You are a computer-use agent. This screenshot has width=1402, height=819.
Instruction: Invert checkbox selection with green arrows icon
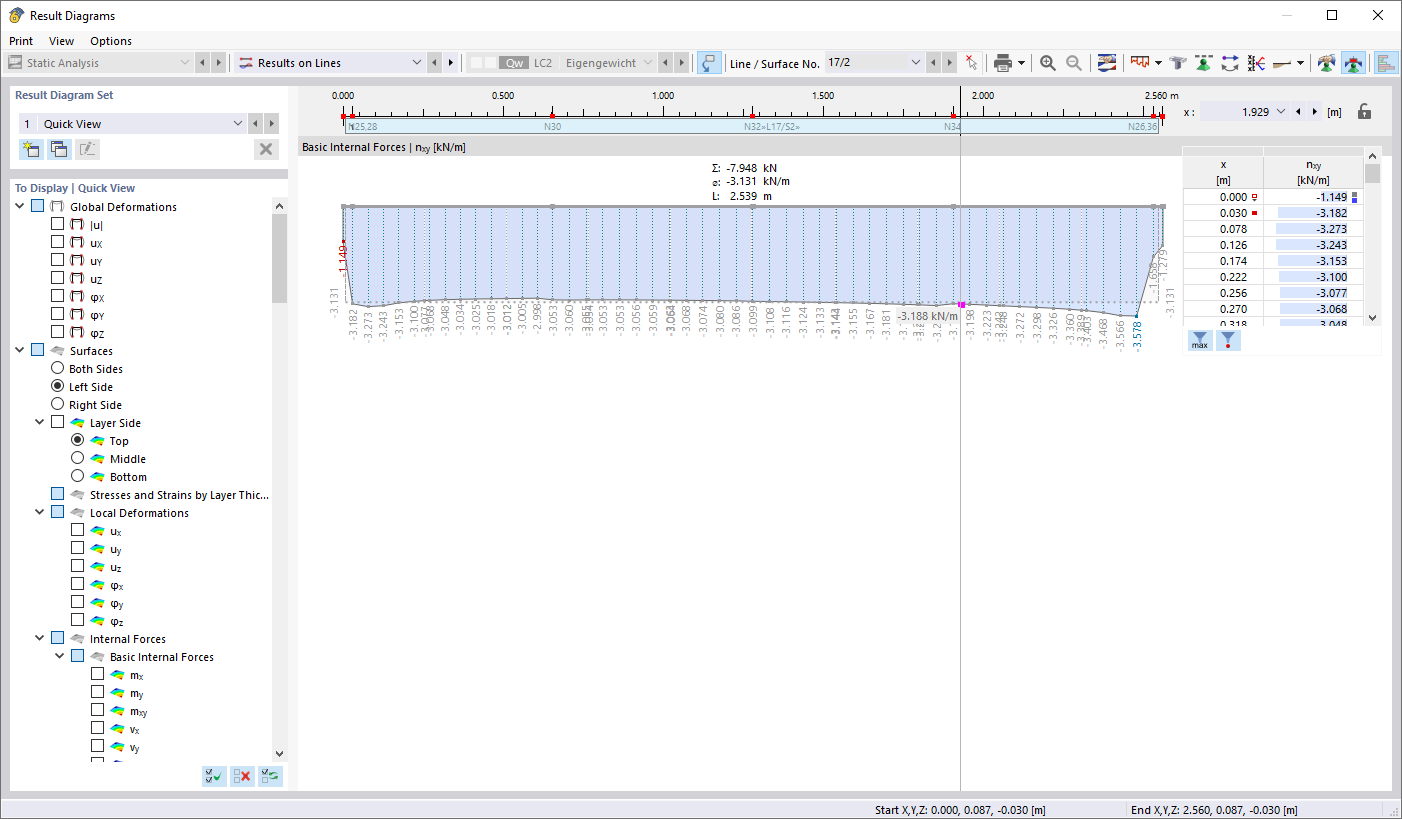point(269,776)
